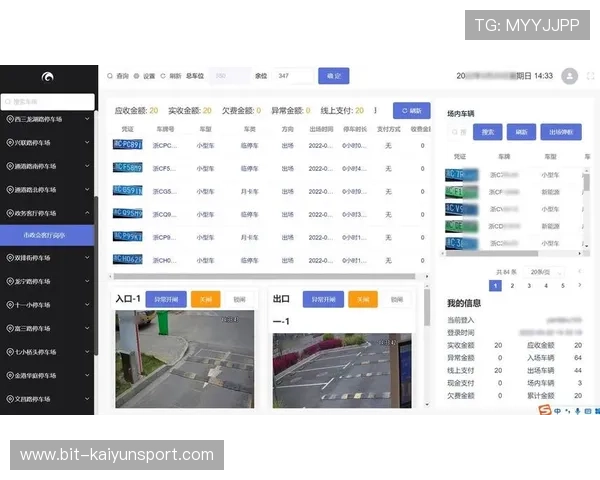Click the 设置 settings option in the top toolbar
600x480 pixels.
[145, 76]
